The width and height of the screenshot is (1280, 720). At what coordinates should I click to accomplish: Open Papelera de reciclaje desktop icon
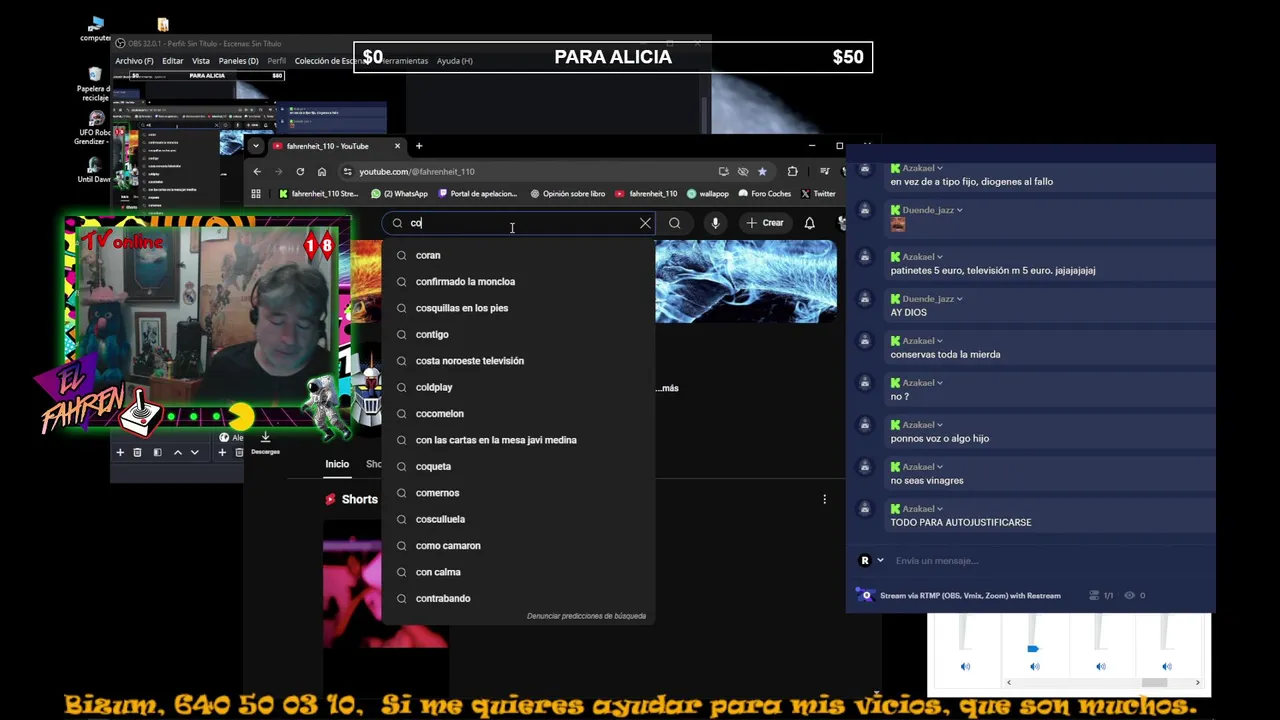coord(94,85)
